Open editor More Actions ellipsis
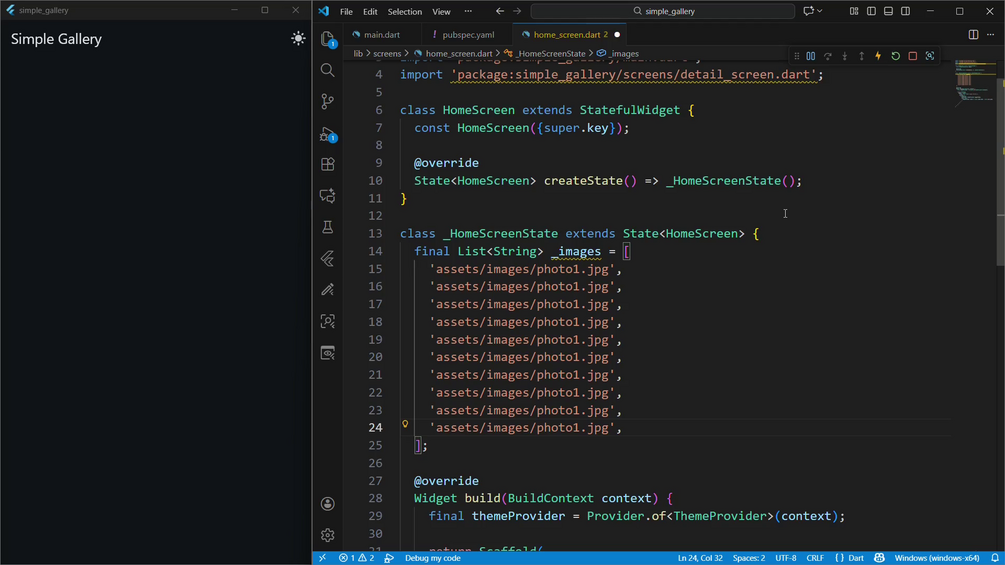 click(x=990, y=35)
